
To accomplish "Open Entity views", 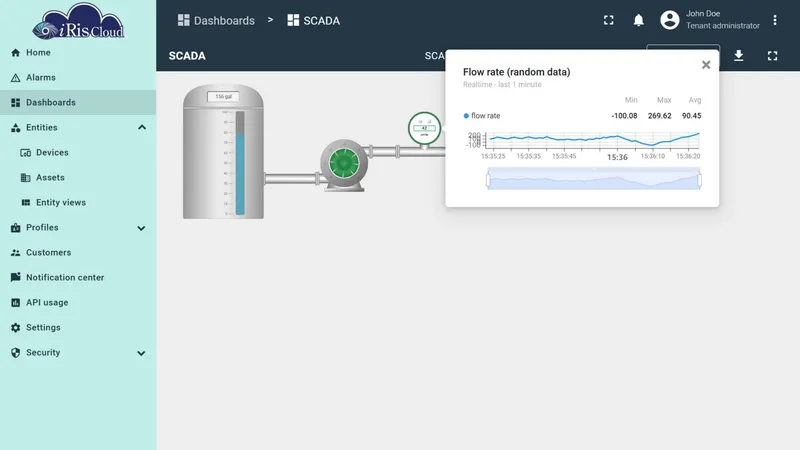I will (78, 203).
